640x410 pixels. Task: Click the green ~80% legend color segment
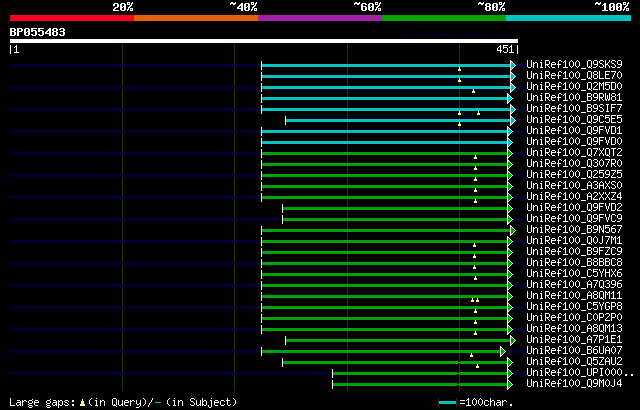pyautogui.click(x=444, y=18)
